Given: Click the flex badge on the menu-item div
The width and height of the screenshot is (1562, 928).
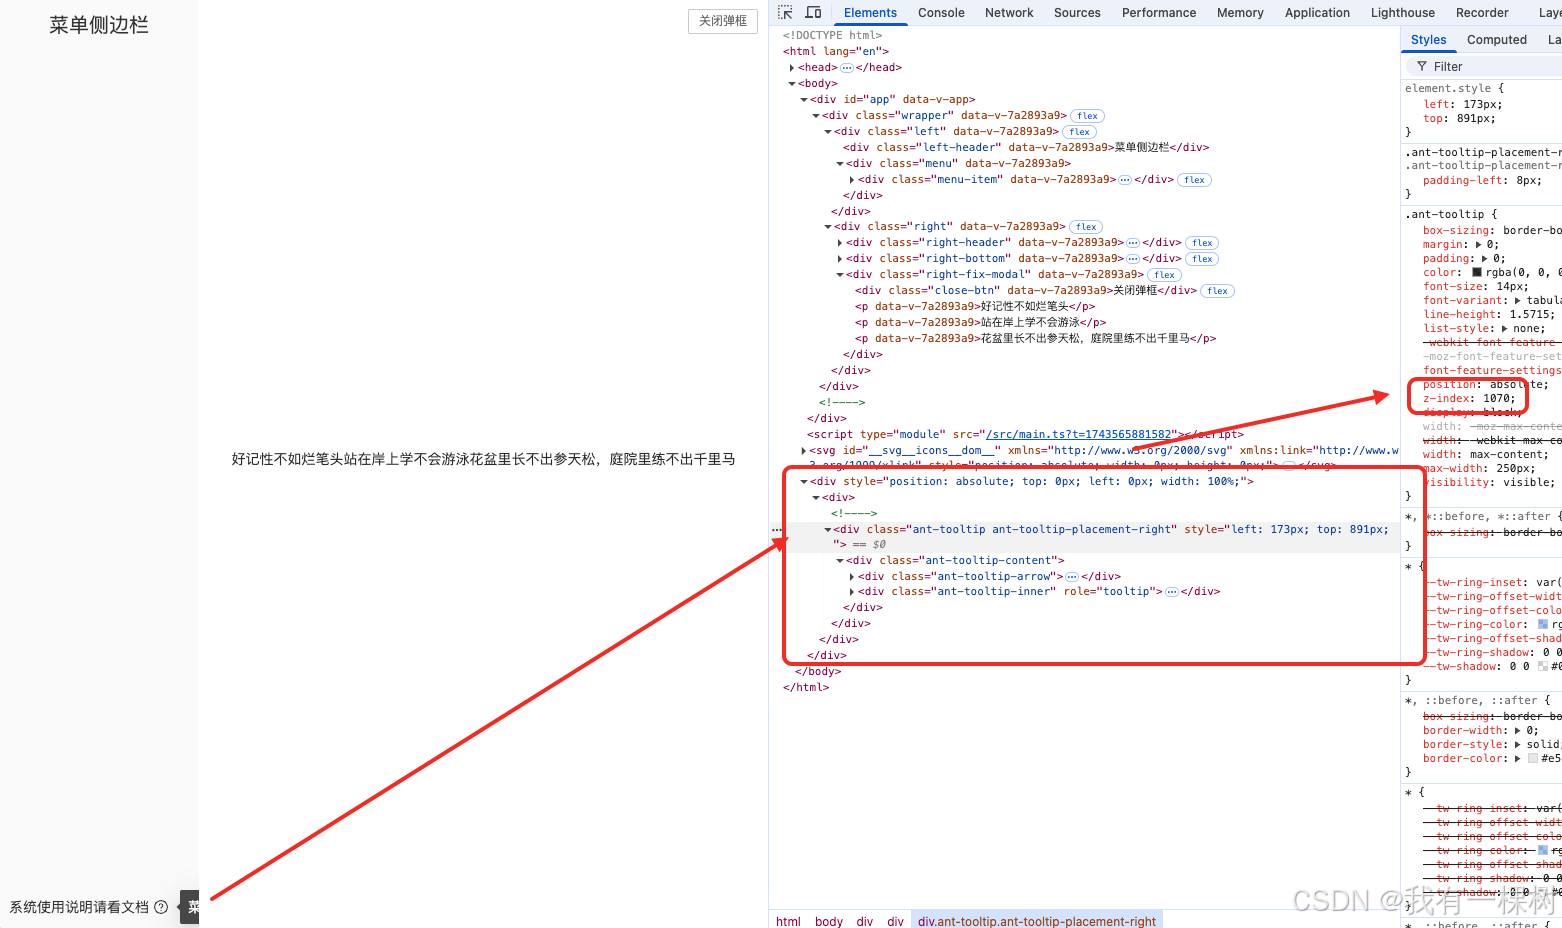Looking at the screenshot, I should click(x=1195, y=180).
